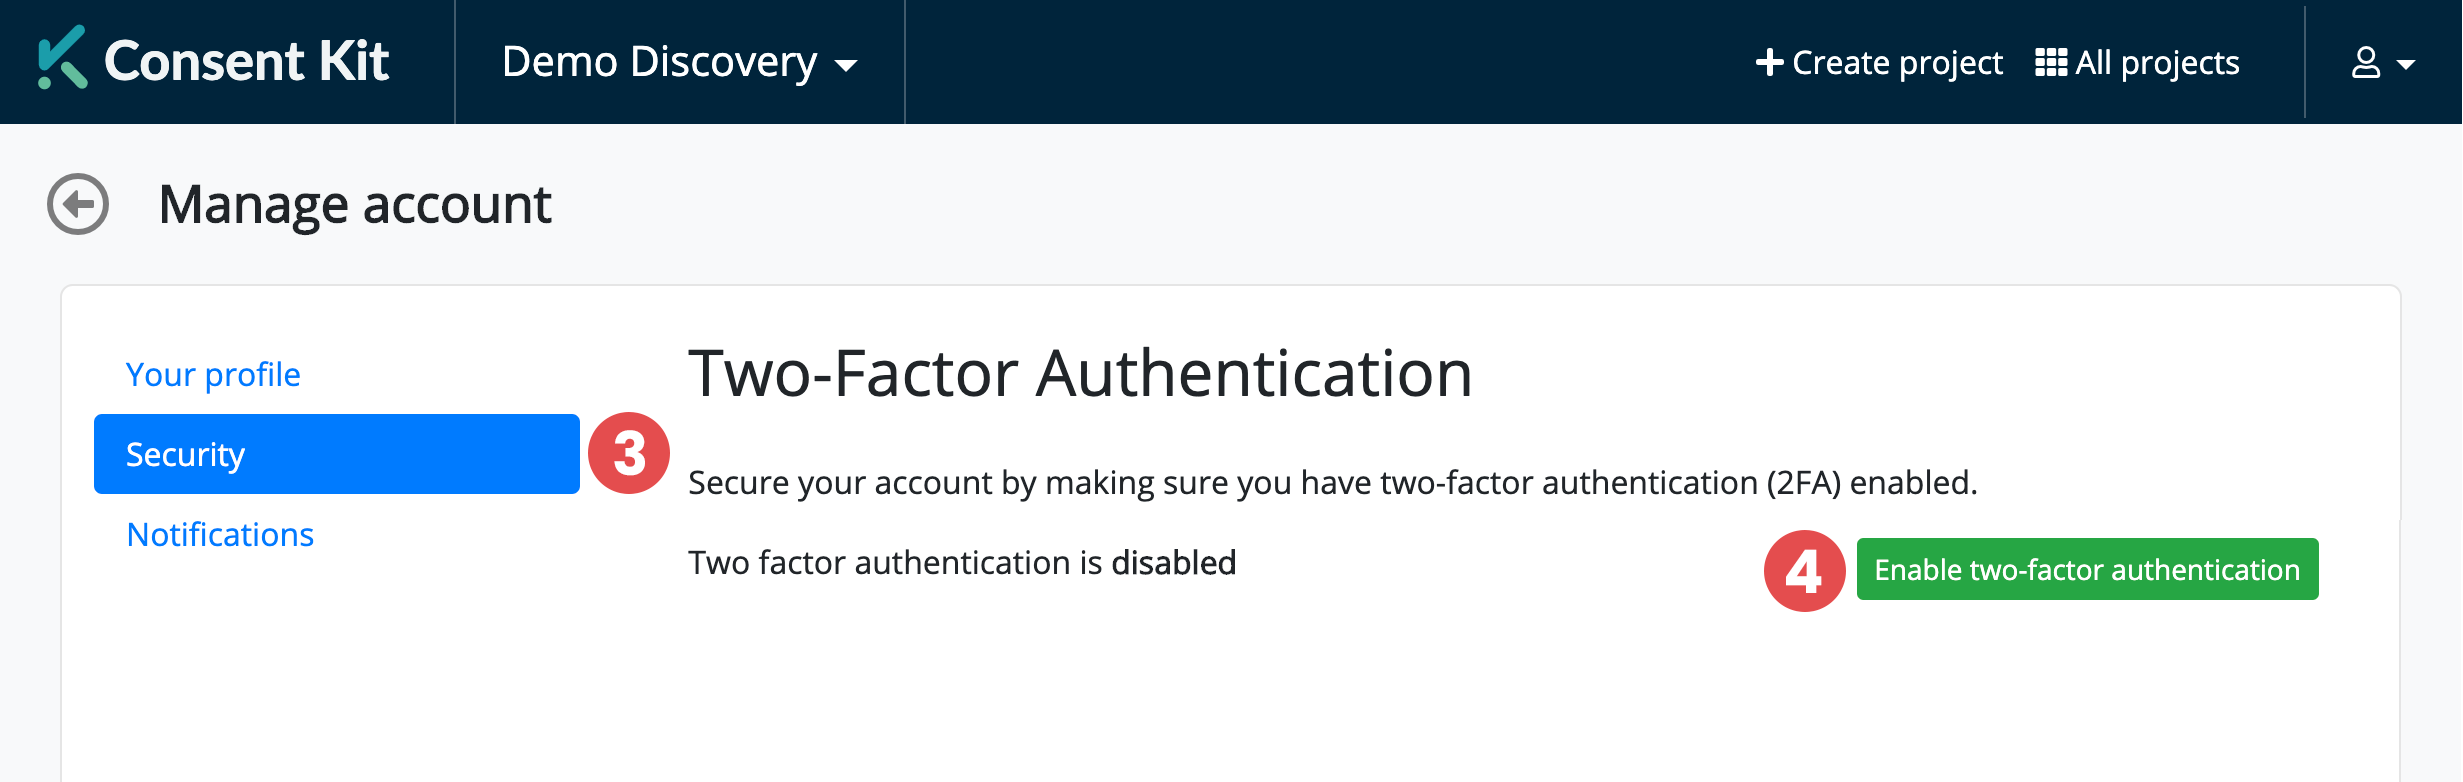This screenshot has width=2463, height=782.
Task: Expand the Demo Discovery project dropdown
Action: coord(678,62)
